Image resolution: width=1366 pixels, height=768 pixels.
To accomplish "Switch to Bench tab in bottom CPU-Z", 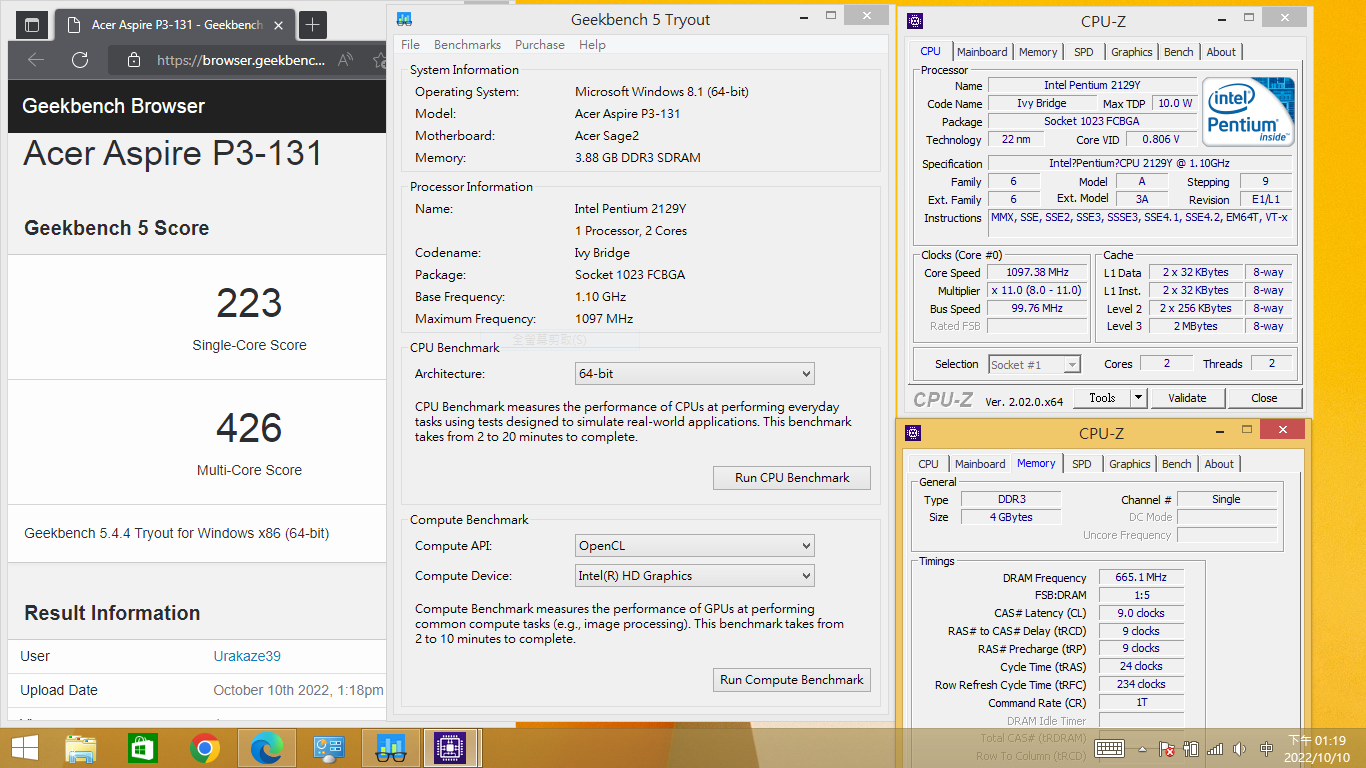I will pyautogui.click(x=1177, y=464).
